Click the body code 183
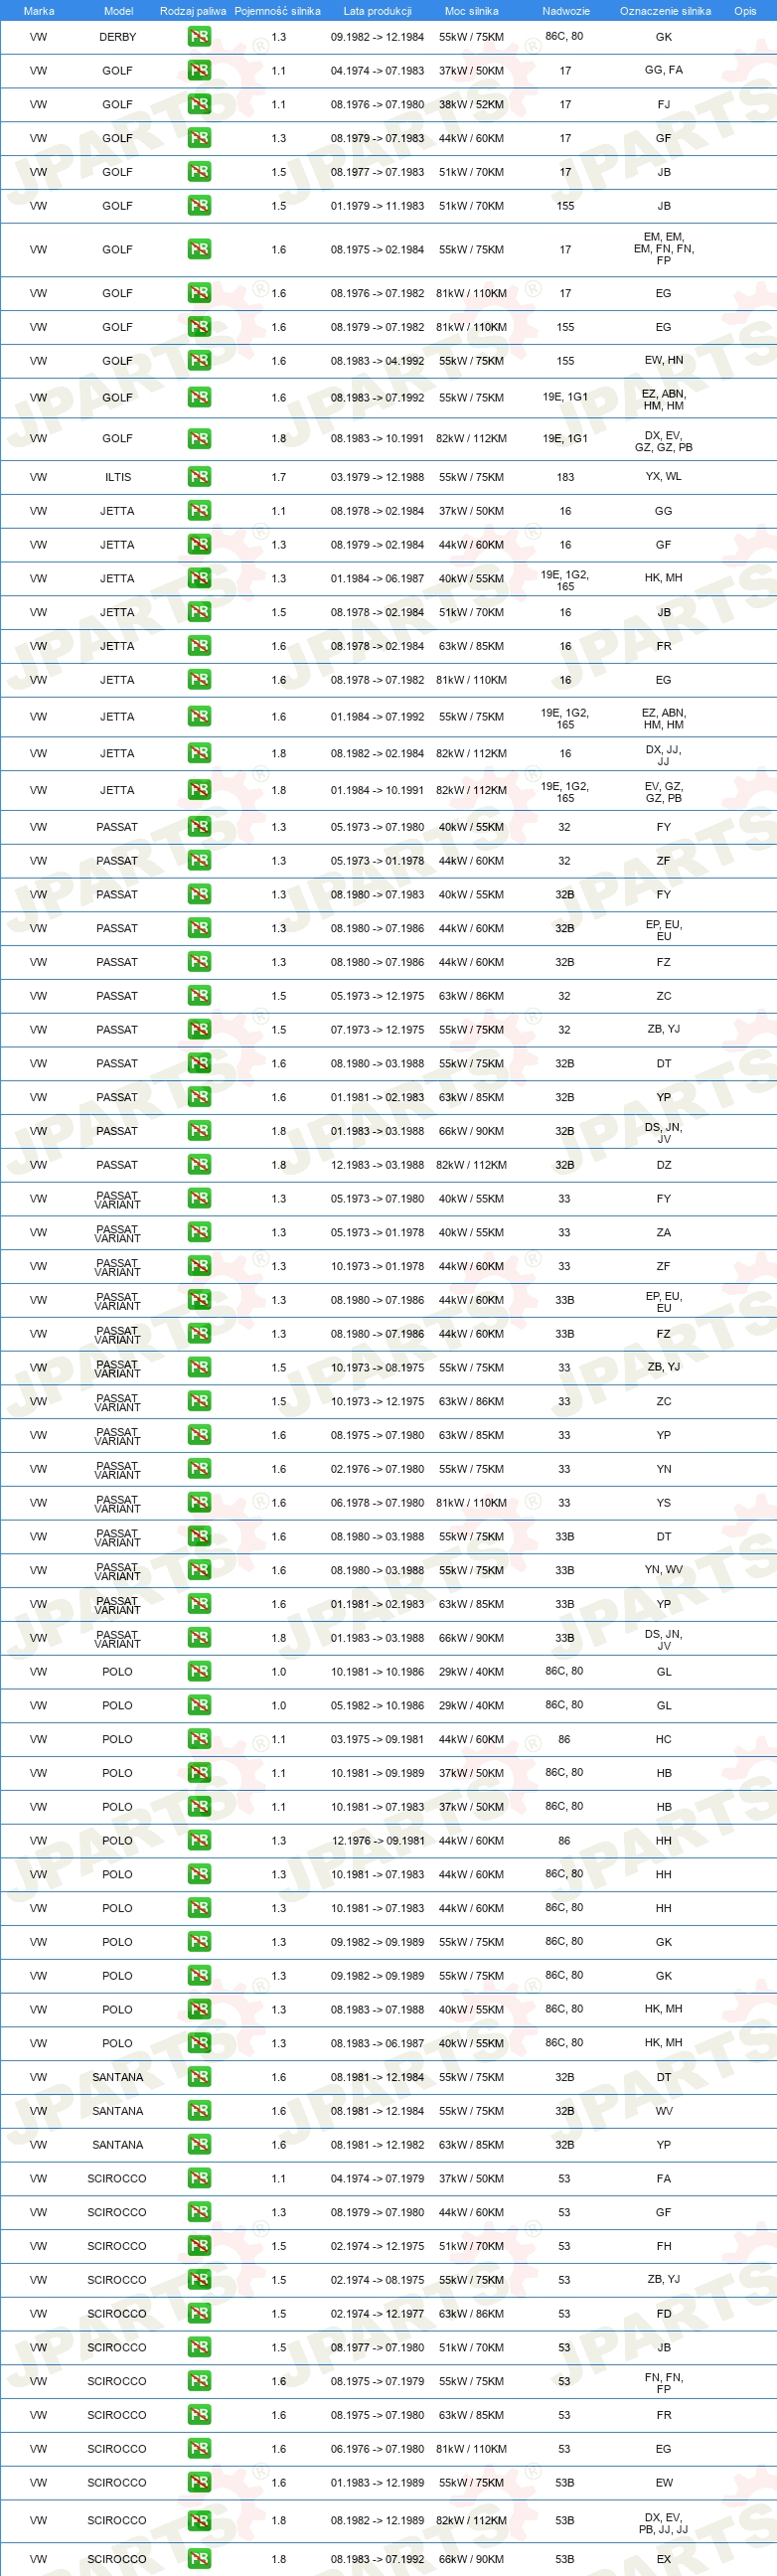The image size is (777, 2576). [x=565, y=477]
